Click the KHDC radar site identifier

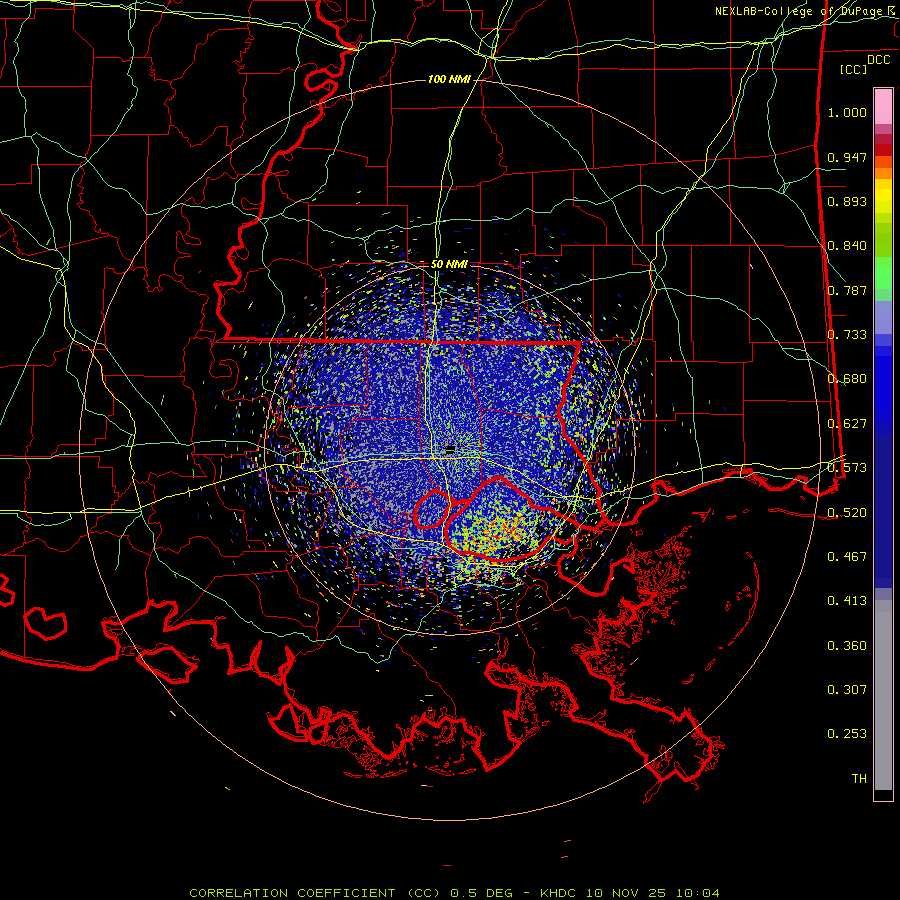tap(558, 893)
